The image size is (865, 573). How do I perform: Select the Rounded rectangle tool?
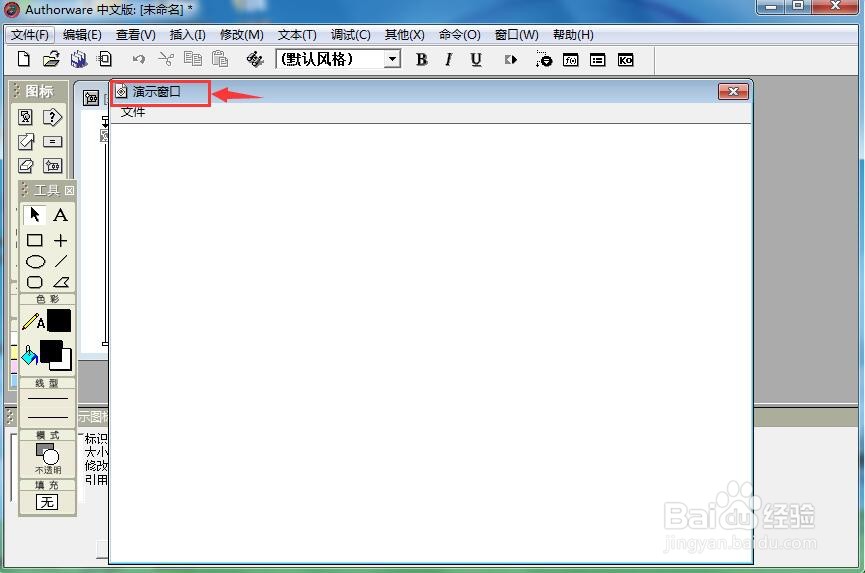(x=35, y=282)
